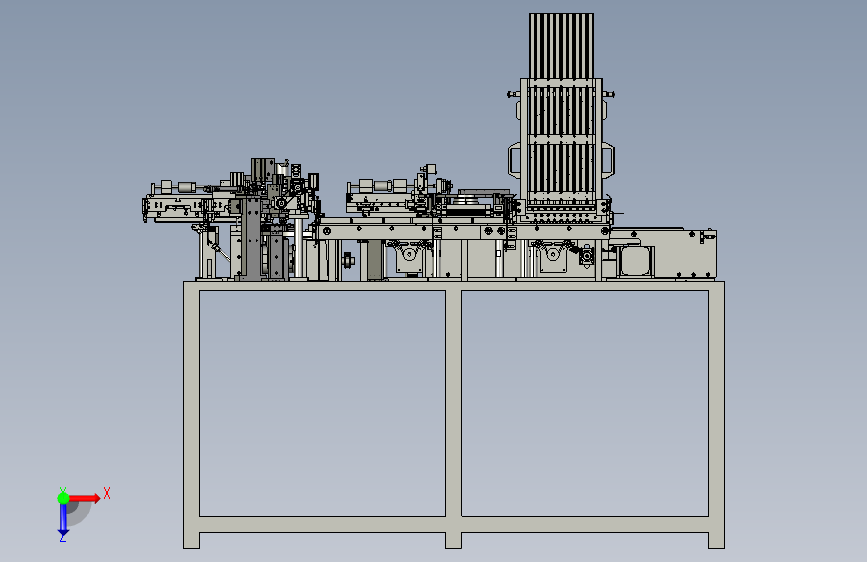Image resolution: width=867 pixels, height=562 pixels.
Task: Select the left leg of the table frame
Action: click(x=191, y=415)
